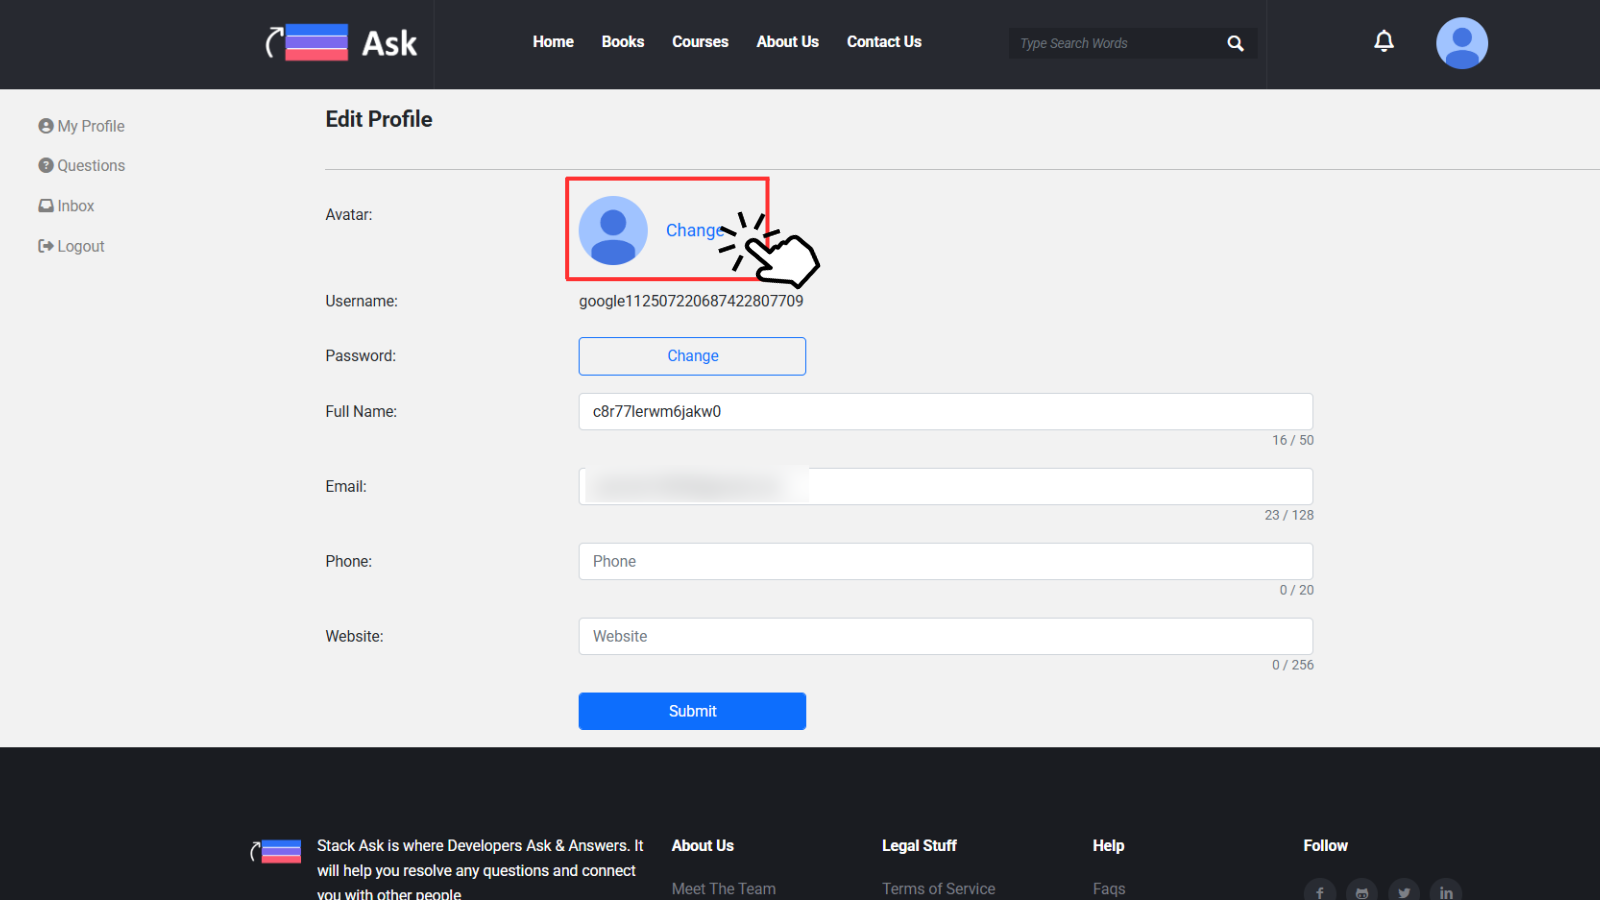Click the search magnifier icon
Viewport: 1600px width, 900px height.
(x=1236, y=43)
